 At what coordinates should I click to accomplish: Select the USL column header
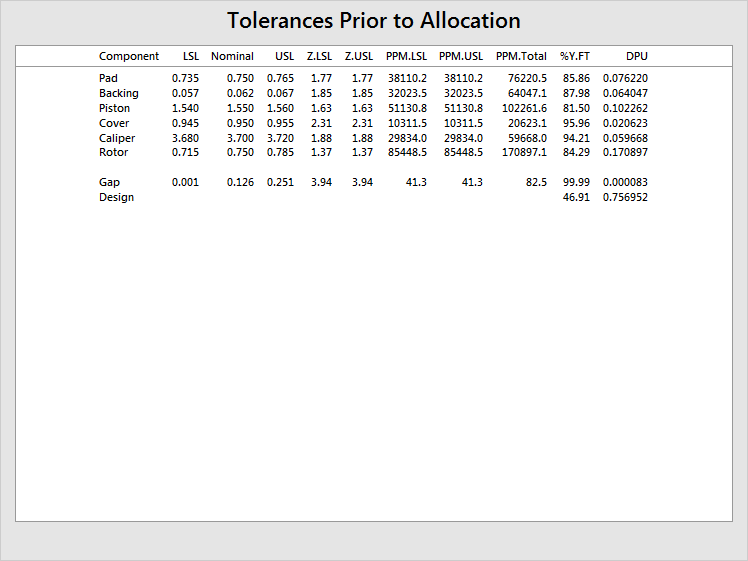click(284, 56)
